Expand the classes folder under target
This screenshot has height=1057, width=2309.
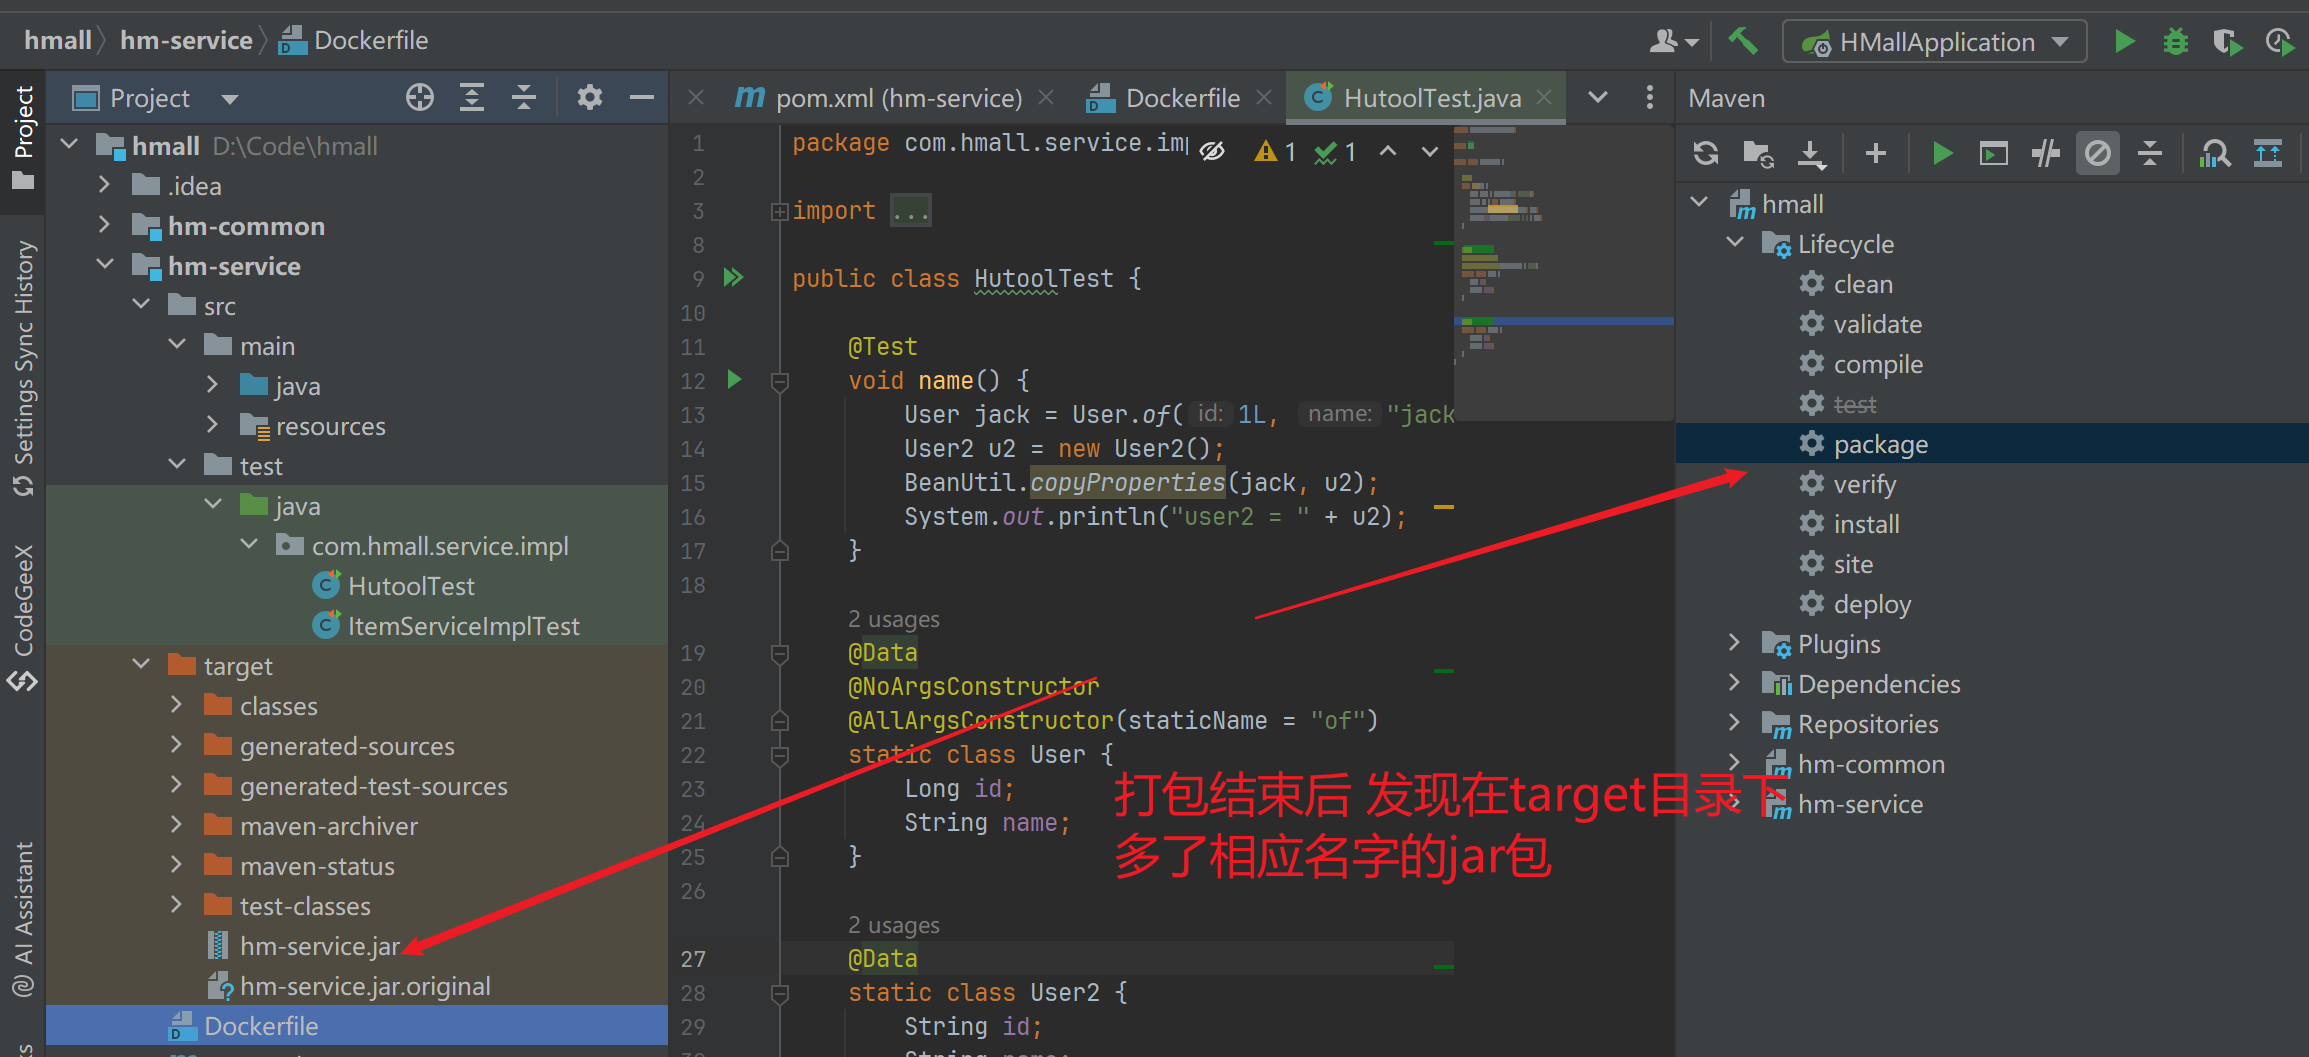(x=177, y=705)
